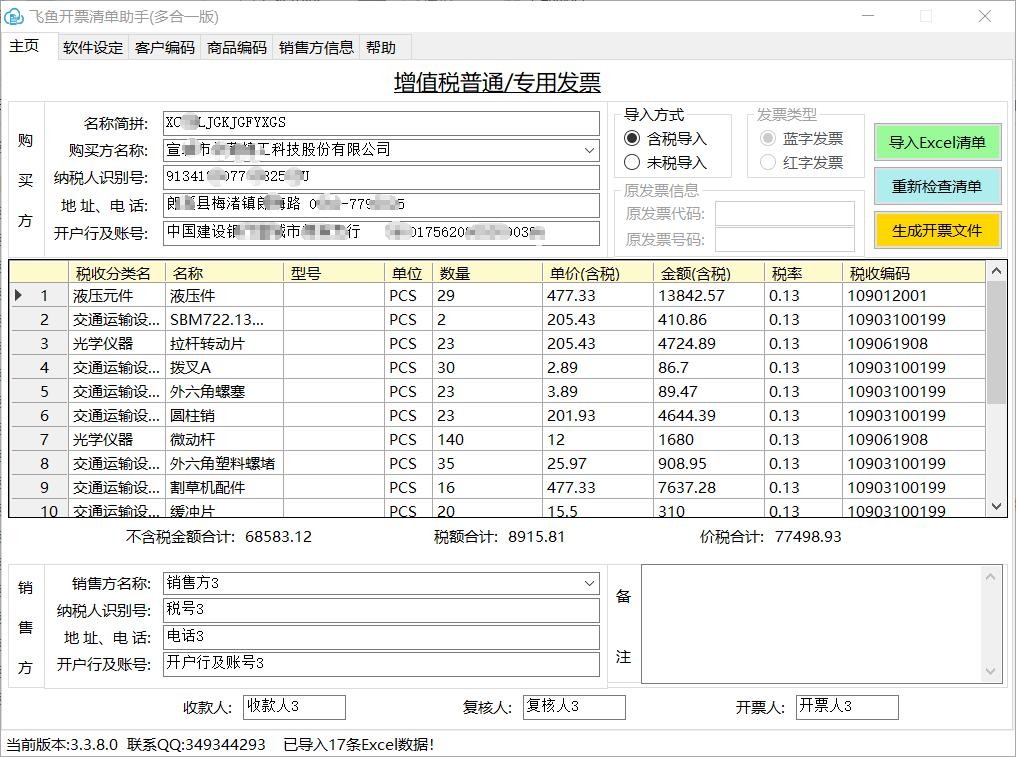Screen dimensions: 1016x757
Task: Click the 开票人 input field
Action: tap(846, 707)
